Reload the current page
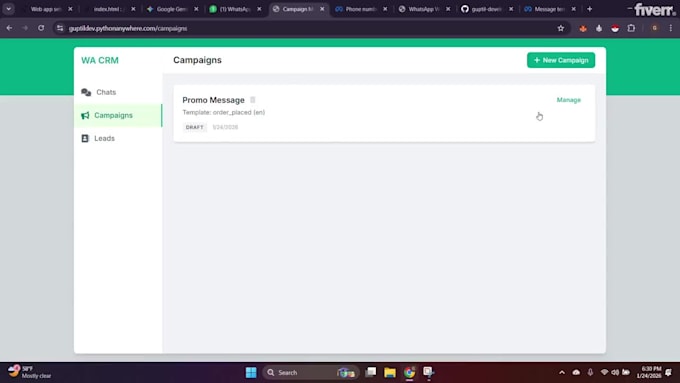Image resolution: width=680 pixels, height=383 pixels. point(41,28)
